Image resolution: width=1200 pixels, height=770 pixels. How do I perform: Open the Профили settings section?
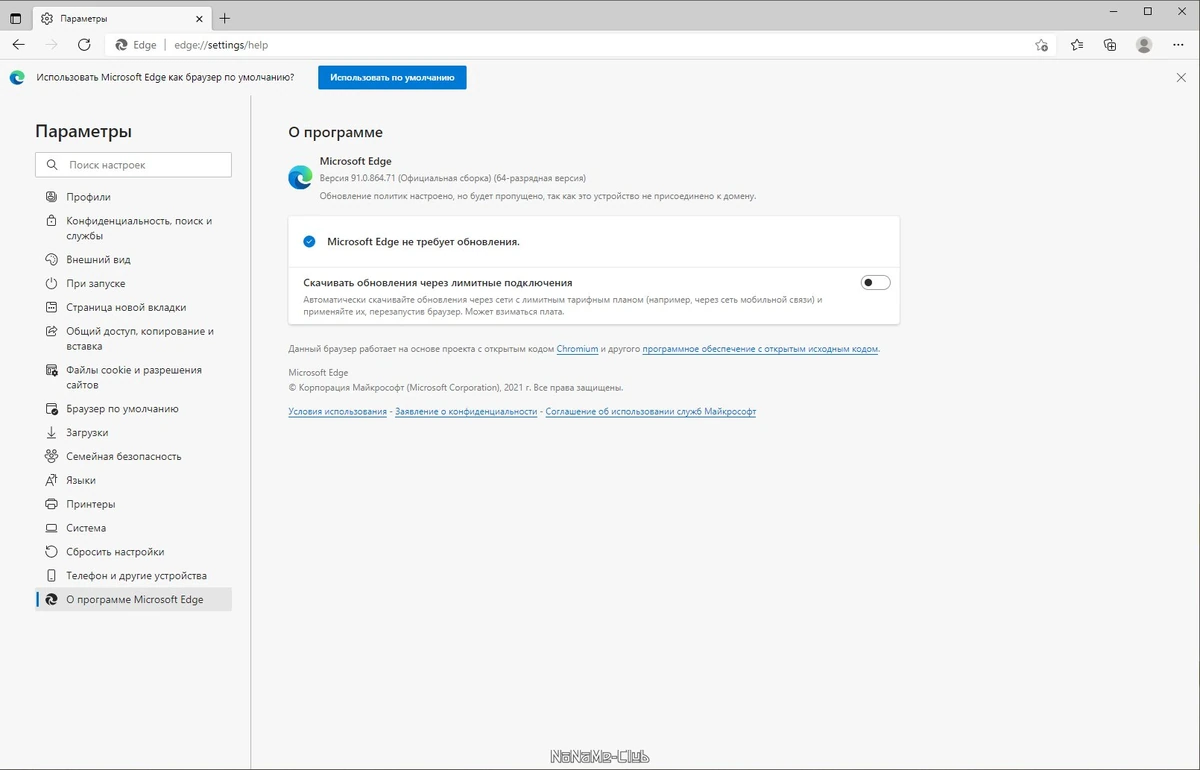[134, 197]
